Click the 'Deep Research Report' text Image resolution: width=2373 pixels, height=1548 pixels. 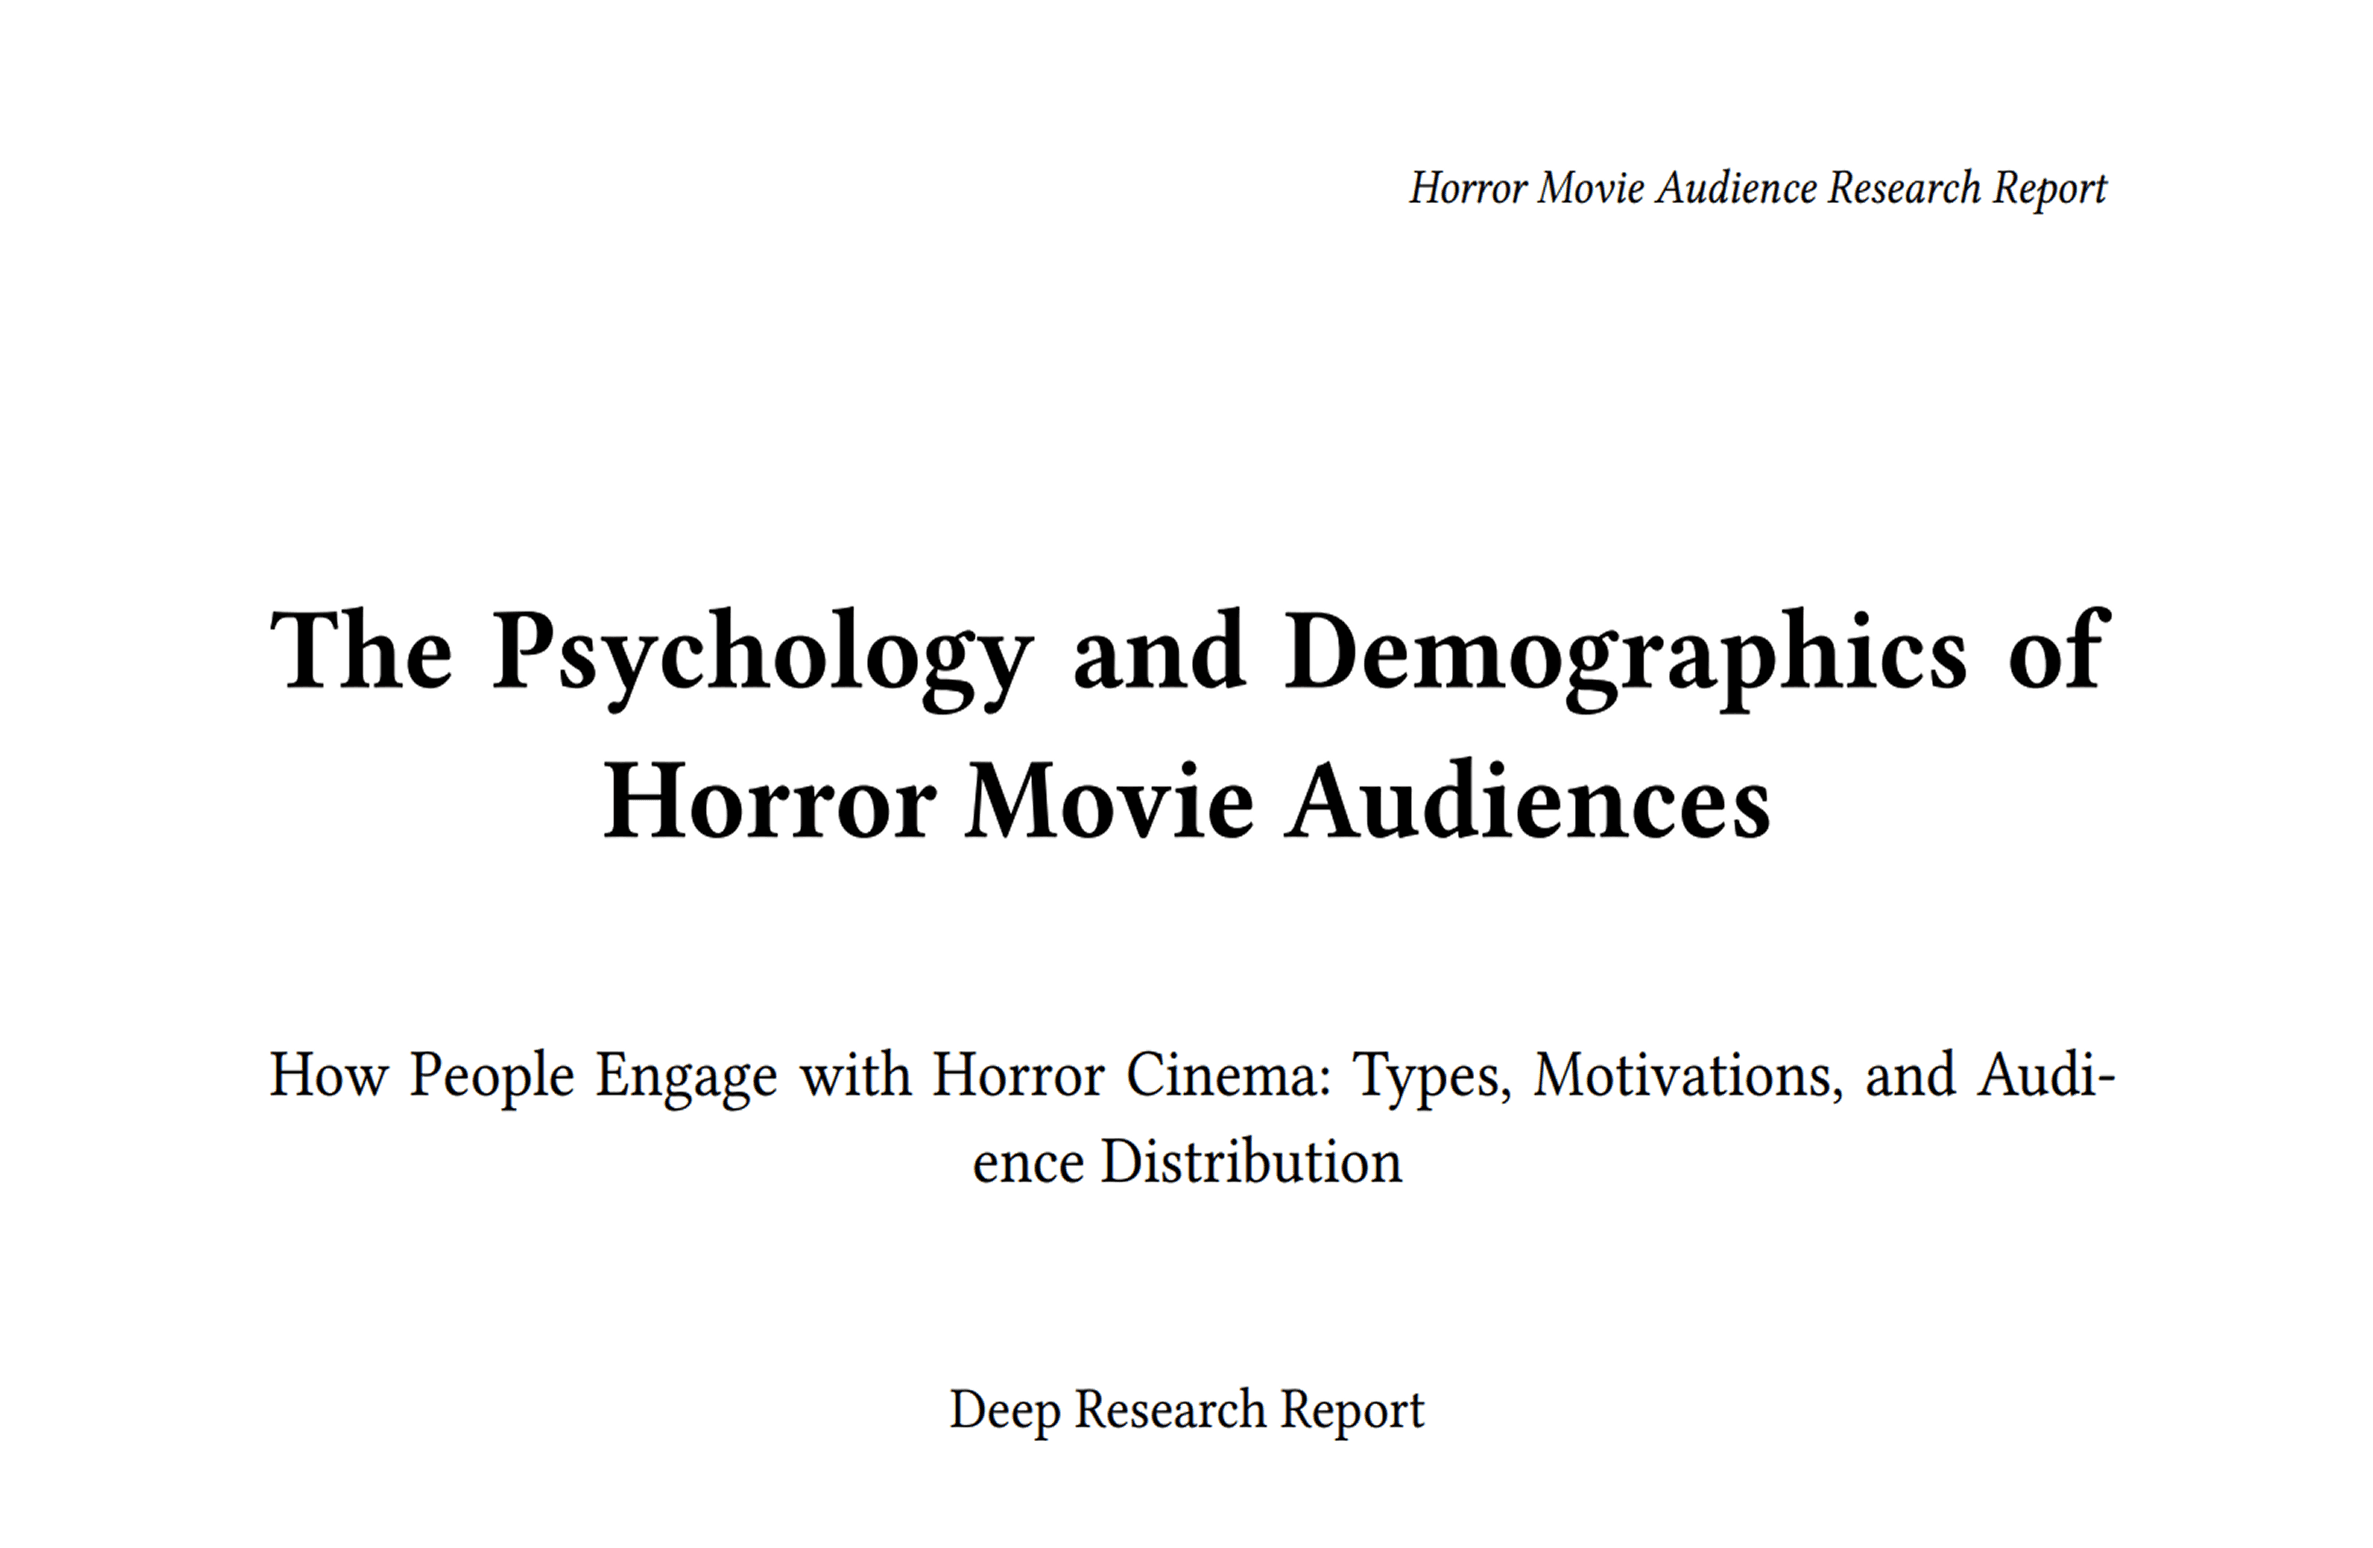tap(1186, 1410)
